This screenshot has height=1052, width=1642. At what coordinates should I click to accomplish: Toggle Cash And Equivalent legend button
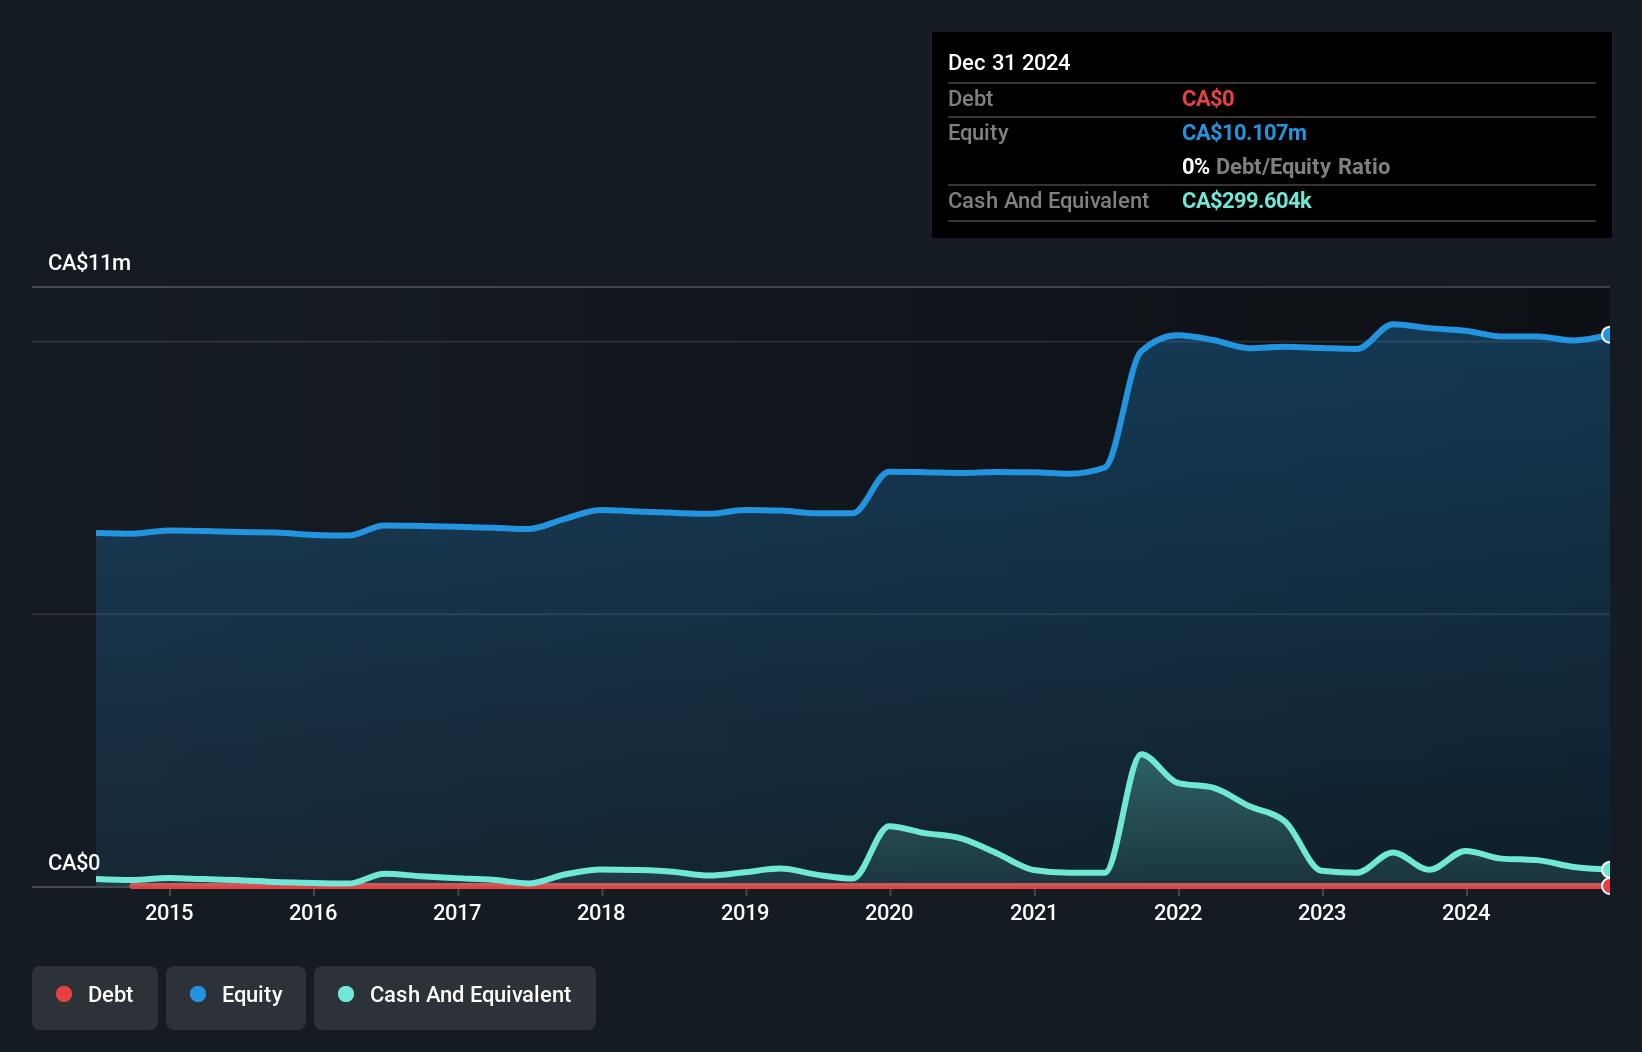(x=455, y=997)
